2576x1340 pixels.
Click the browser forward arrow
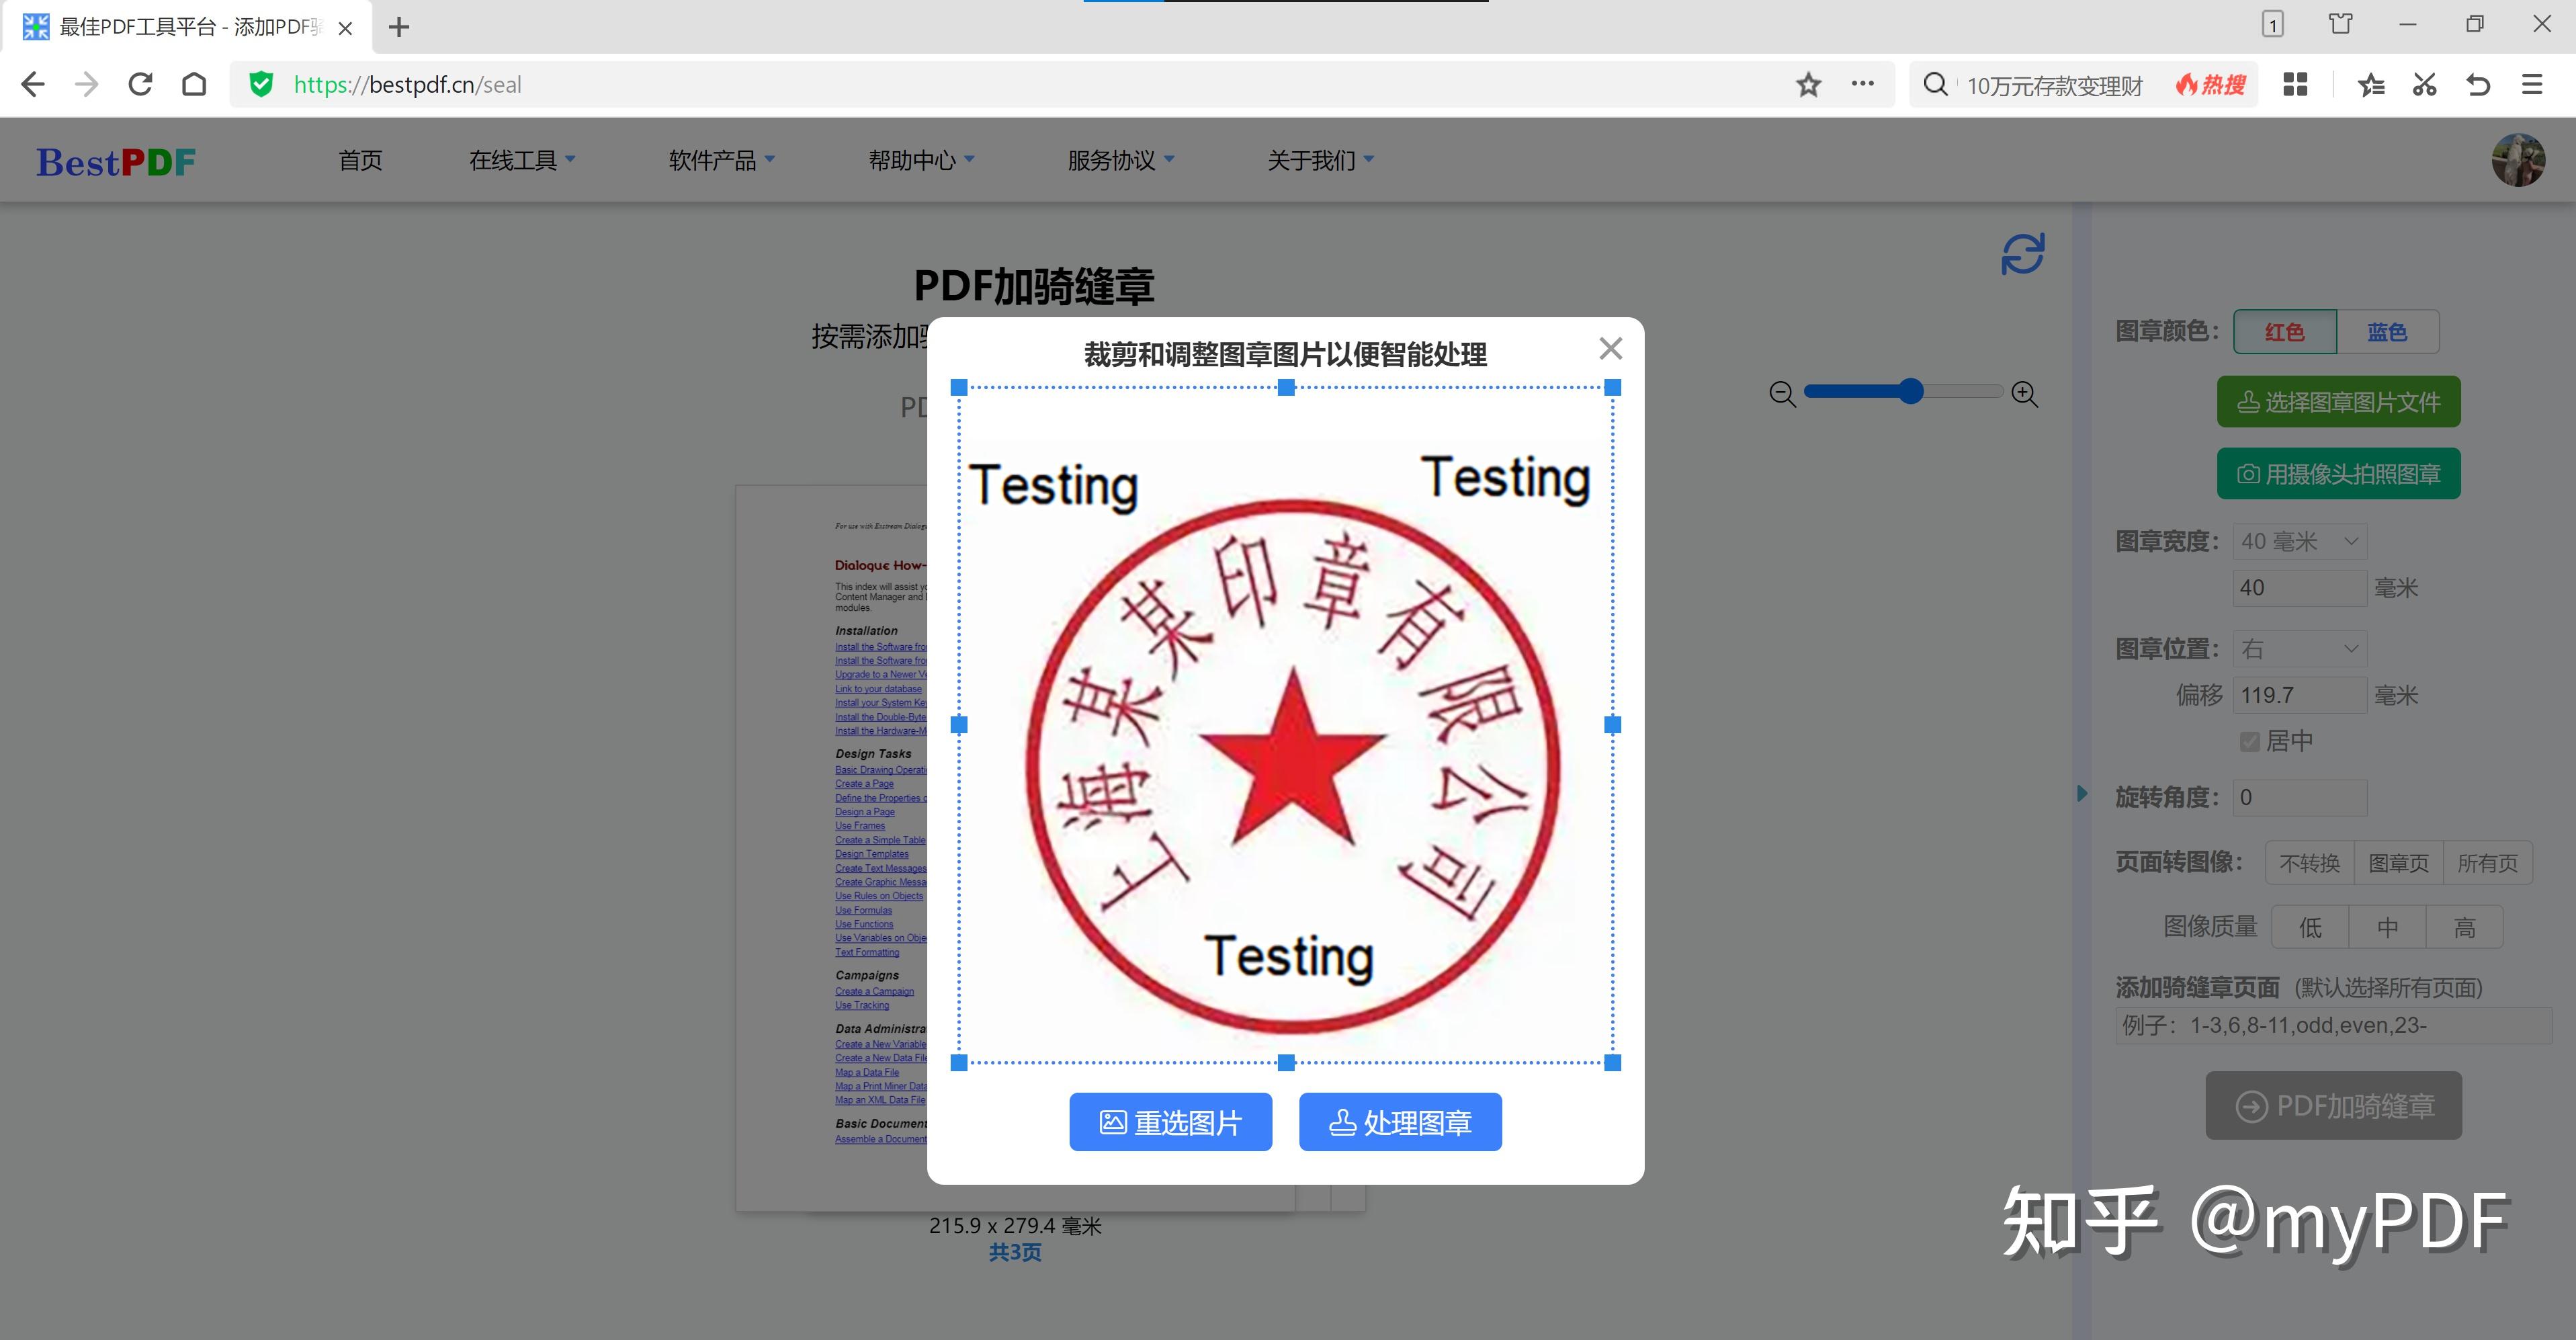point(87,84)
